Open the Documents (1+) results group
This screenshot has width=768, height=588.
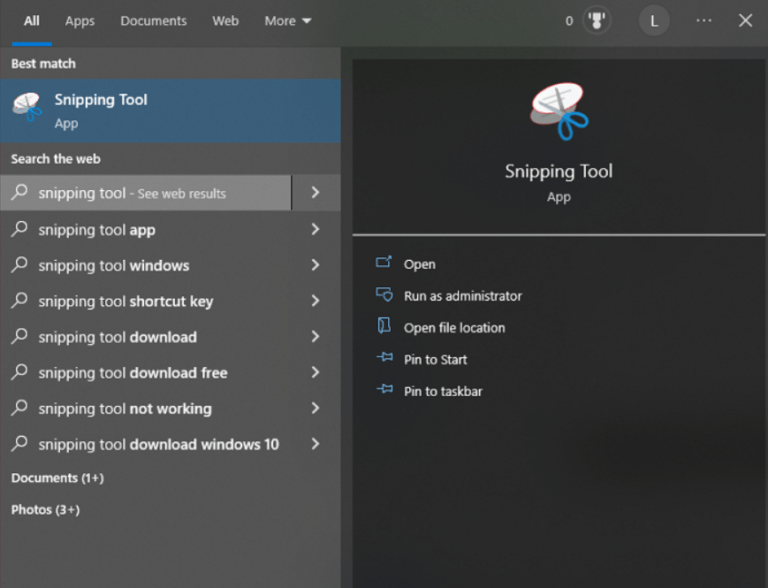57,478
